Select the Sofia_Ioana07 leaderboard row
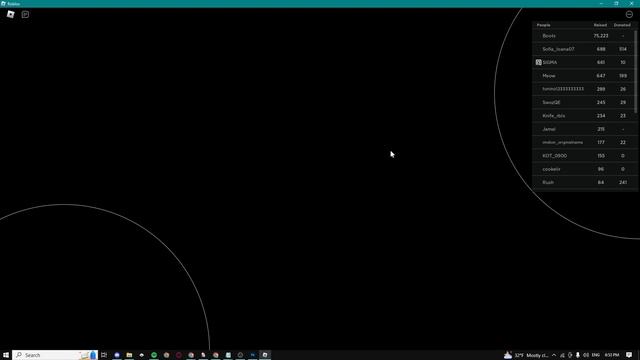 (584, 49)
